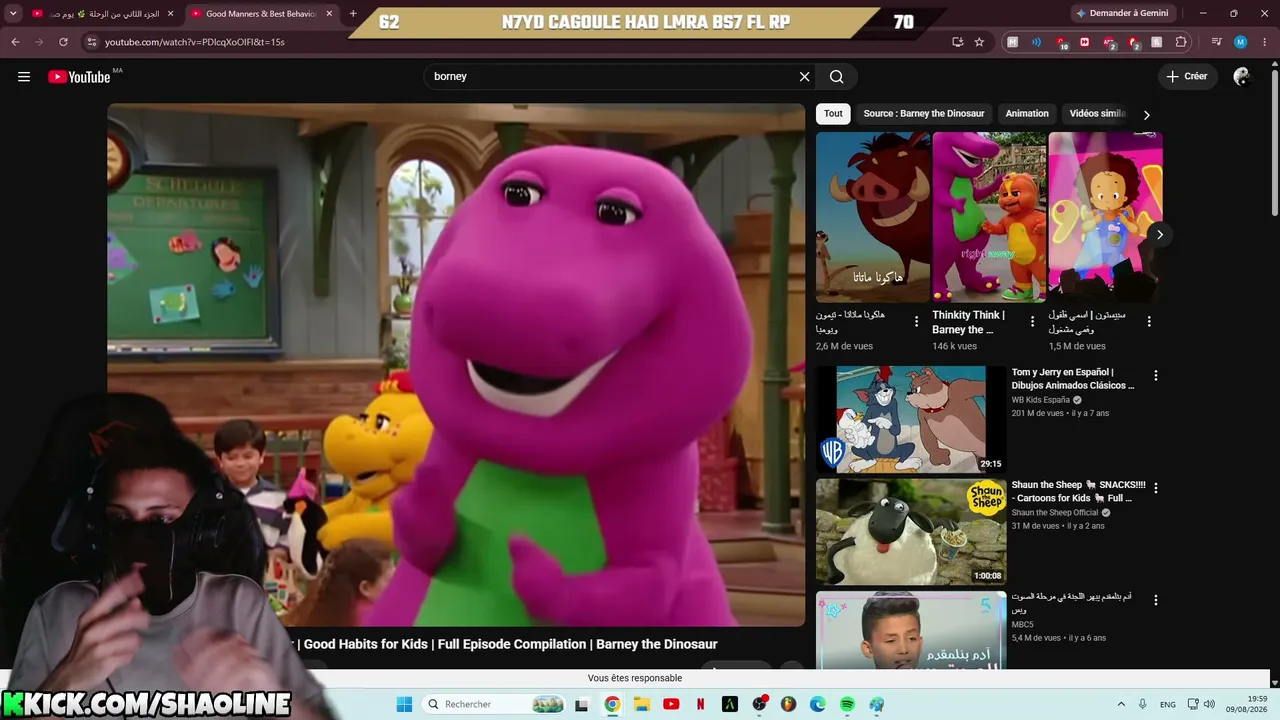1280x720 pixels.
Task: Open OBS Studio from the taskbar
Action: coord(759,704)
